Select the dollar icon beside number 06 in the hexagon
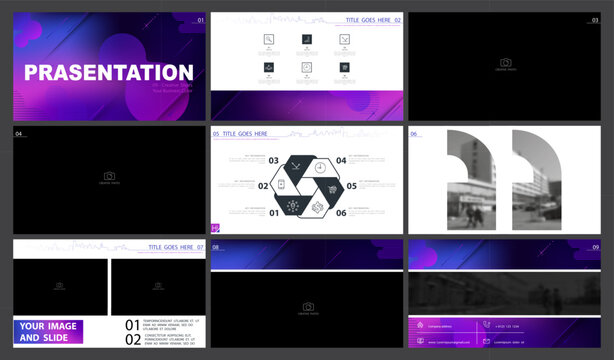614x360 pixels. point(318,208)
